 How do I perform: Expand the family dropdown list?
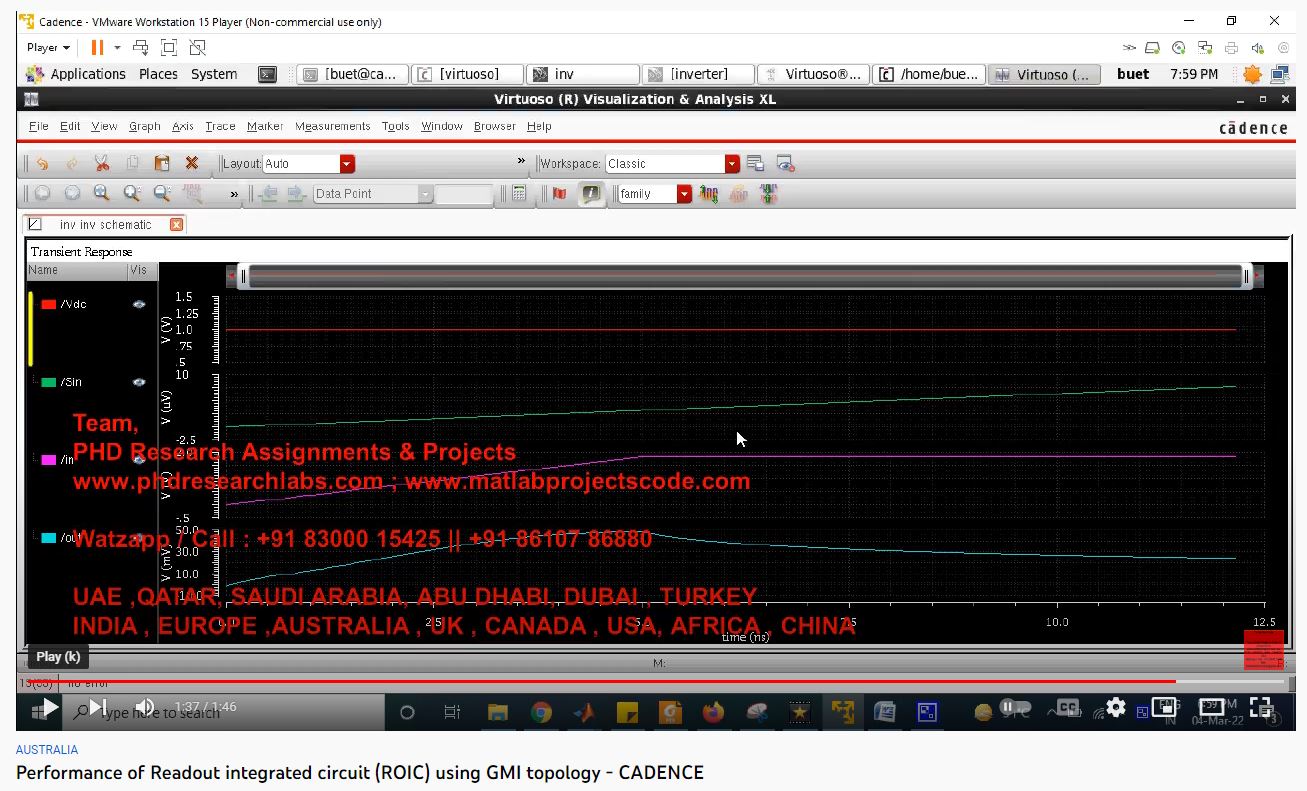[x=684, y=194]
